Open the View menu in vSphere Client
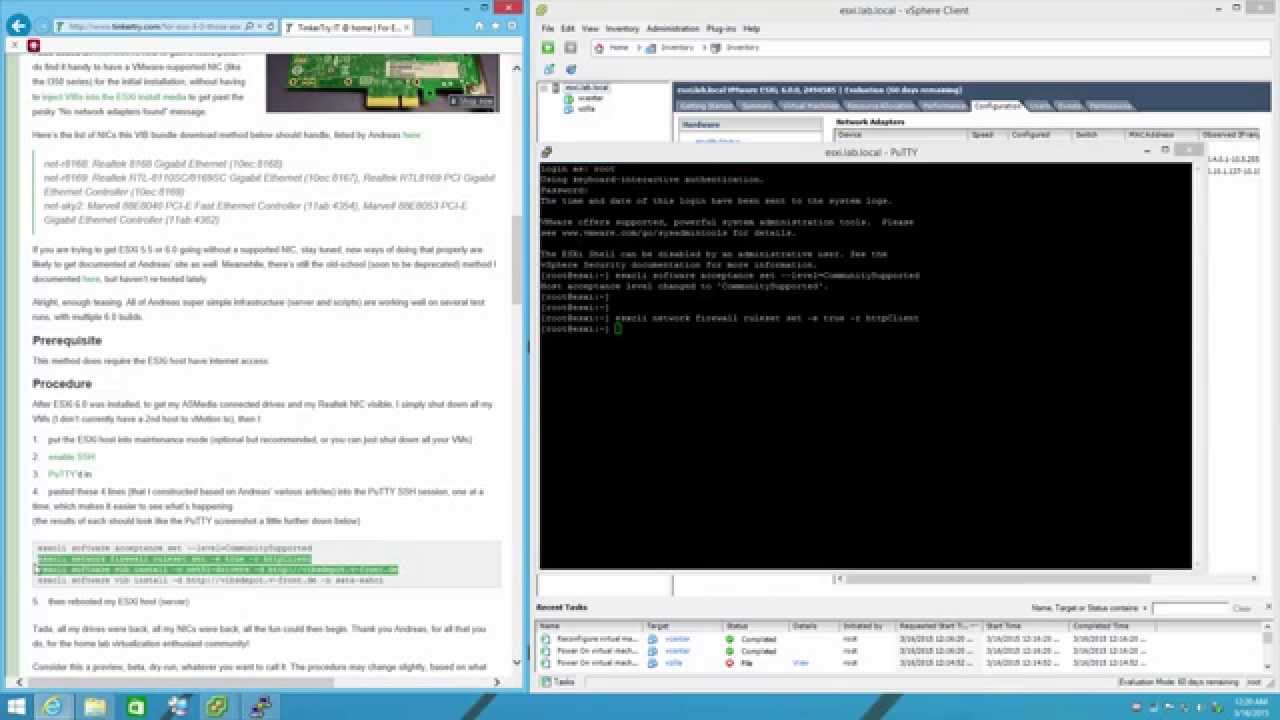Image resolution: width=1280 pixels, height=720 pixels. (x=591, y=29)
